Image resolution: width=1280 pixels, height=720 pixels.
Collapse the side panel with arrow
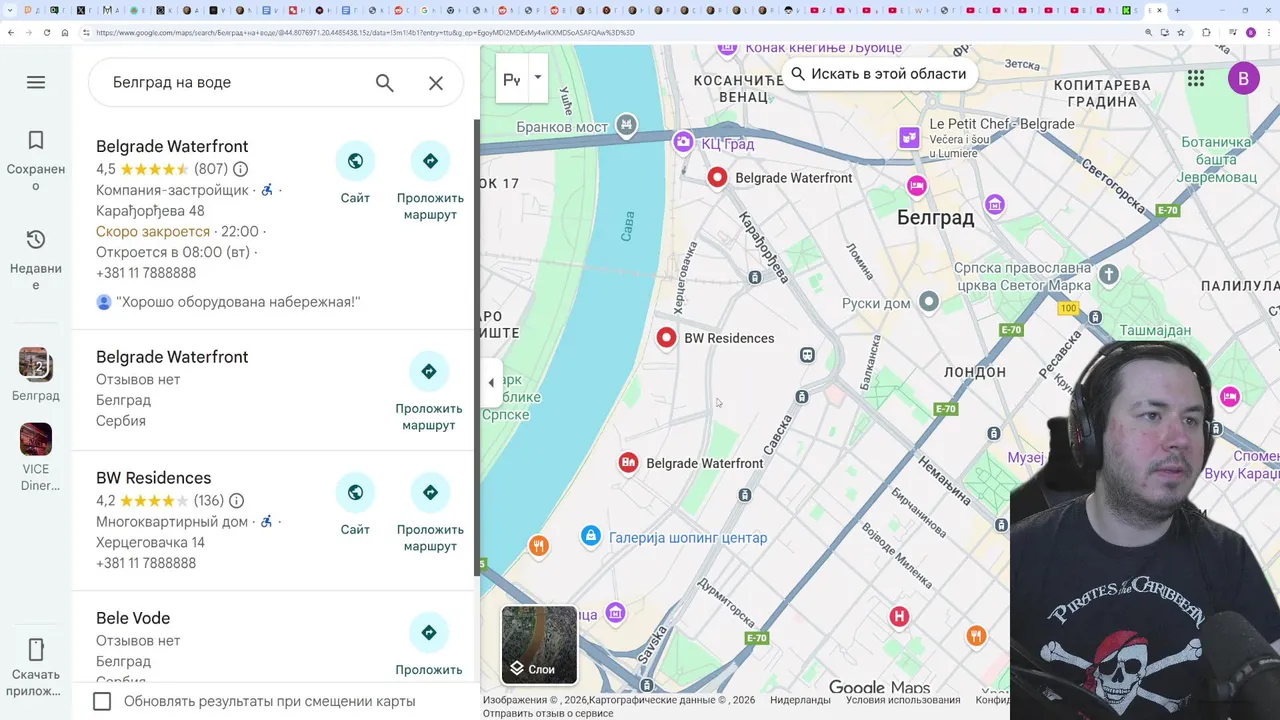pyautogui.click(x=491, y=382)
